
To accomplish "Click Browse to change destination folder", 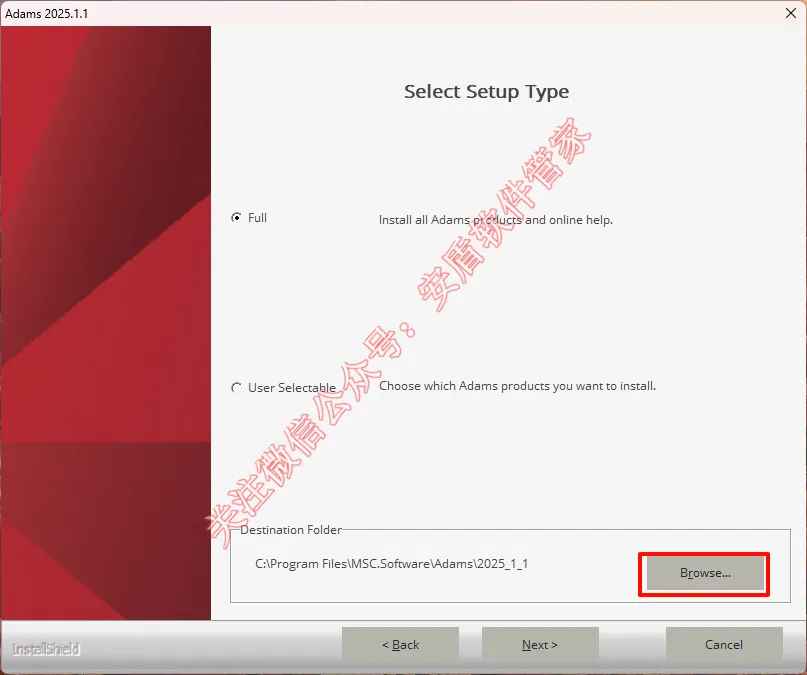I will tap(705, 573).
